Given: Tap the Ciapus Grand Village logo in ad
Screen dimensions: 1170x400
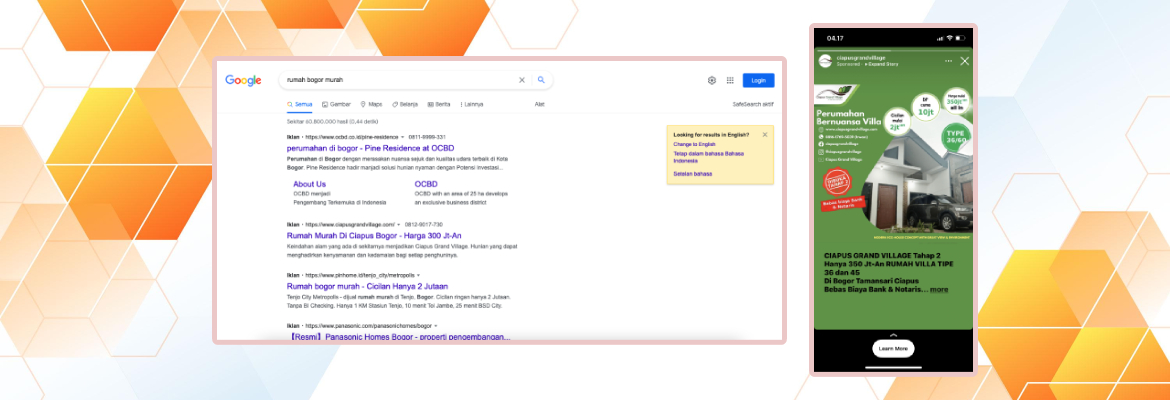Looking at the screenshot, I should click(834, 96).
